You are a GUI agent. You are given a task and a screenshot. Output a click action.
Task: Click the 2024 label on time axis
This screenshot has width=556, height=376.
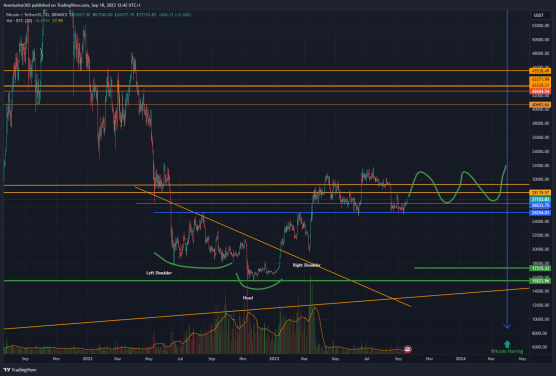[460, 359]
